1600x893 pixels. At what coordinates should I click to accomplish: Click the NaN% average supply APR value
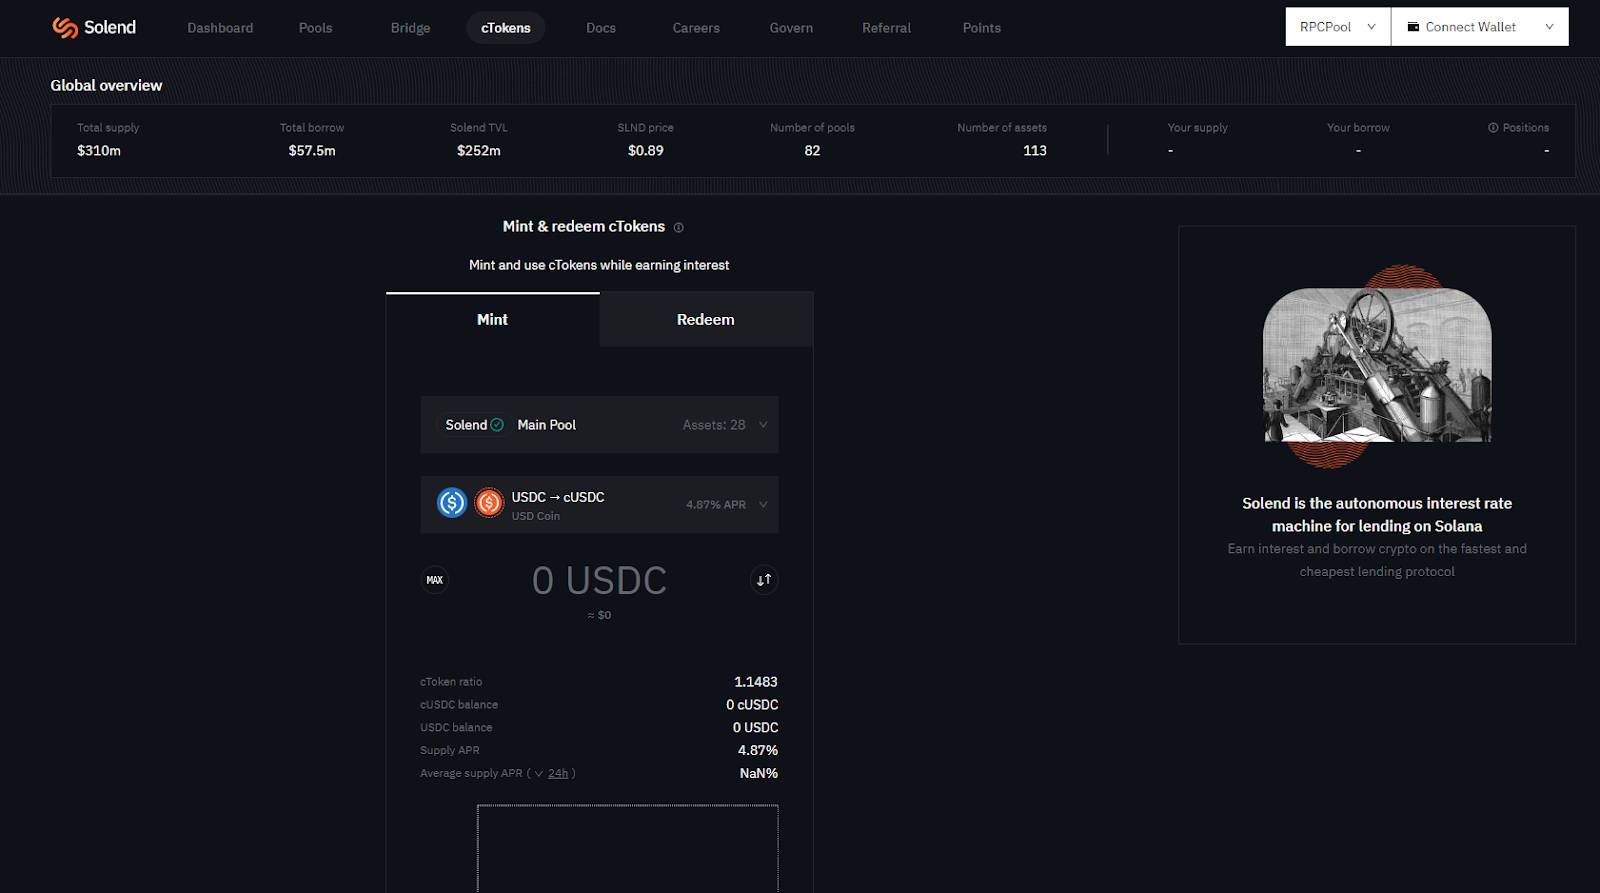coord(759,773)
